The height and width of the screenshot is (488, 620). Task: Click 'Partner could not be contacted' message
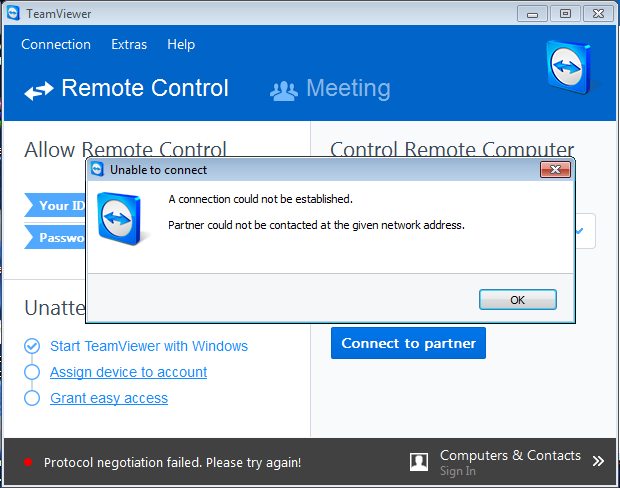pyautogui.click(x=316, y=225)
